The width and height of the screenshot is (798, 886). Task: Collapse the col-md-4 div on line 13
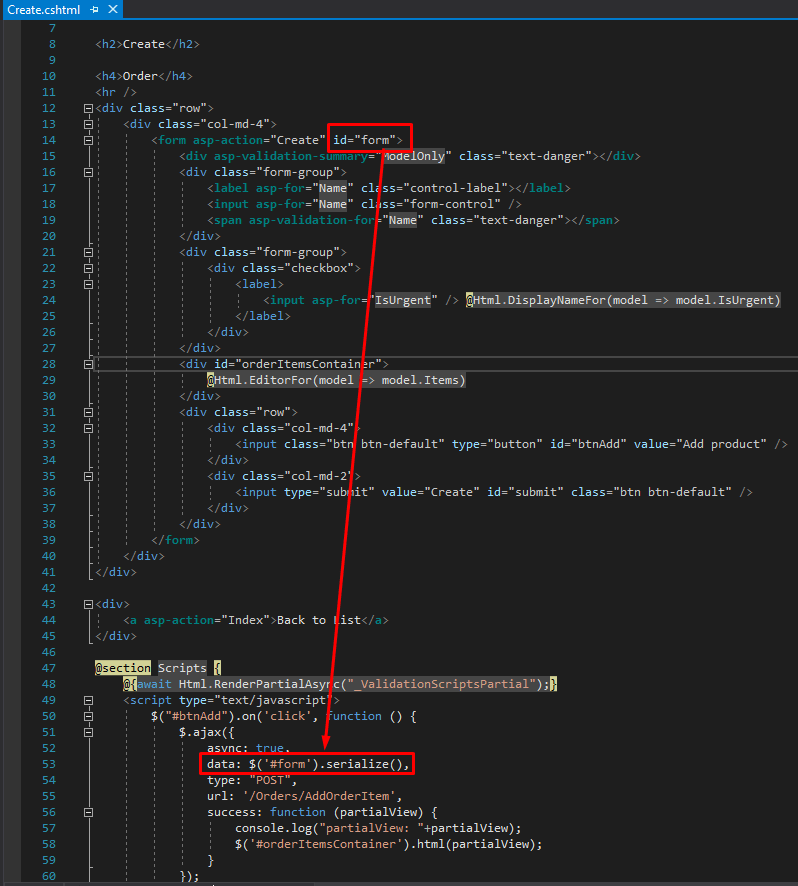click(x=88, y=124)
